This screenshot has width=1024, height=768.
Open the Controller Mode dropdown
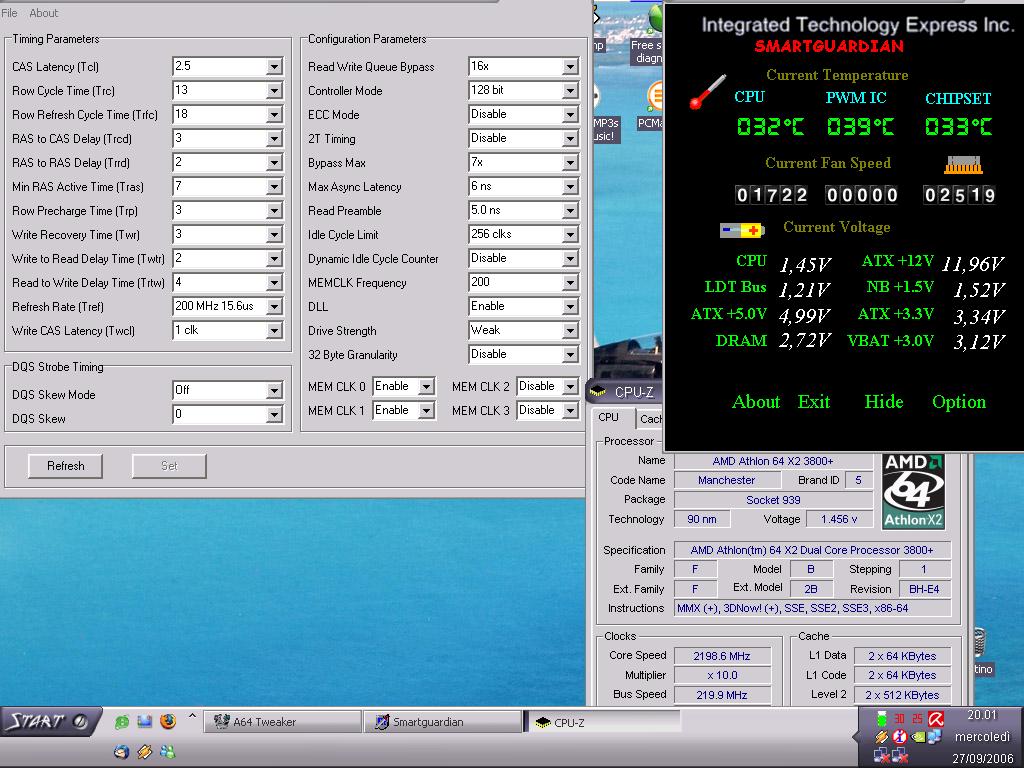[x=570, y=91]
